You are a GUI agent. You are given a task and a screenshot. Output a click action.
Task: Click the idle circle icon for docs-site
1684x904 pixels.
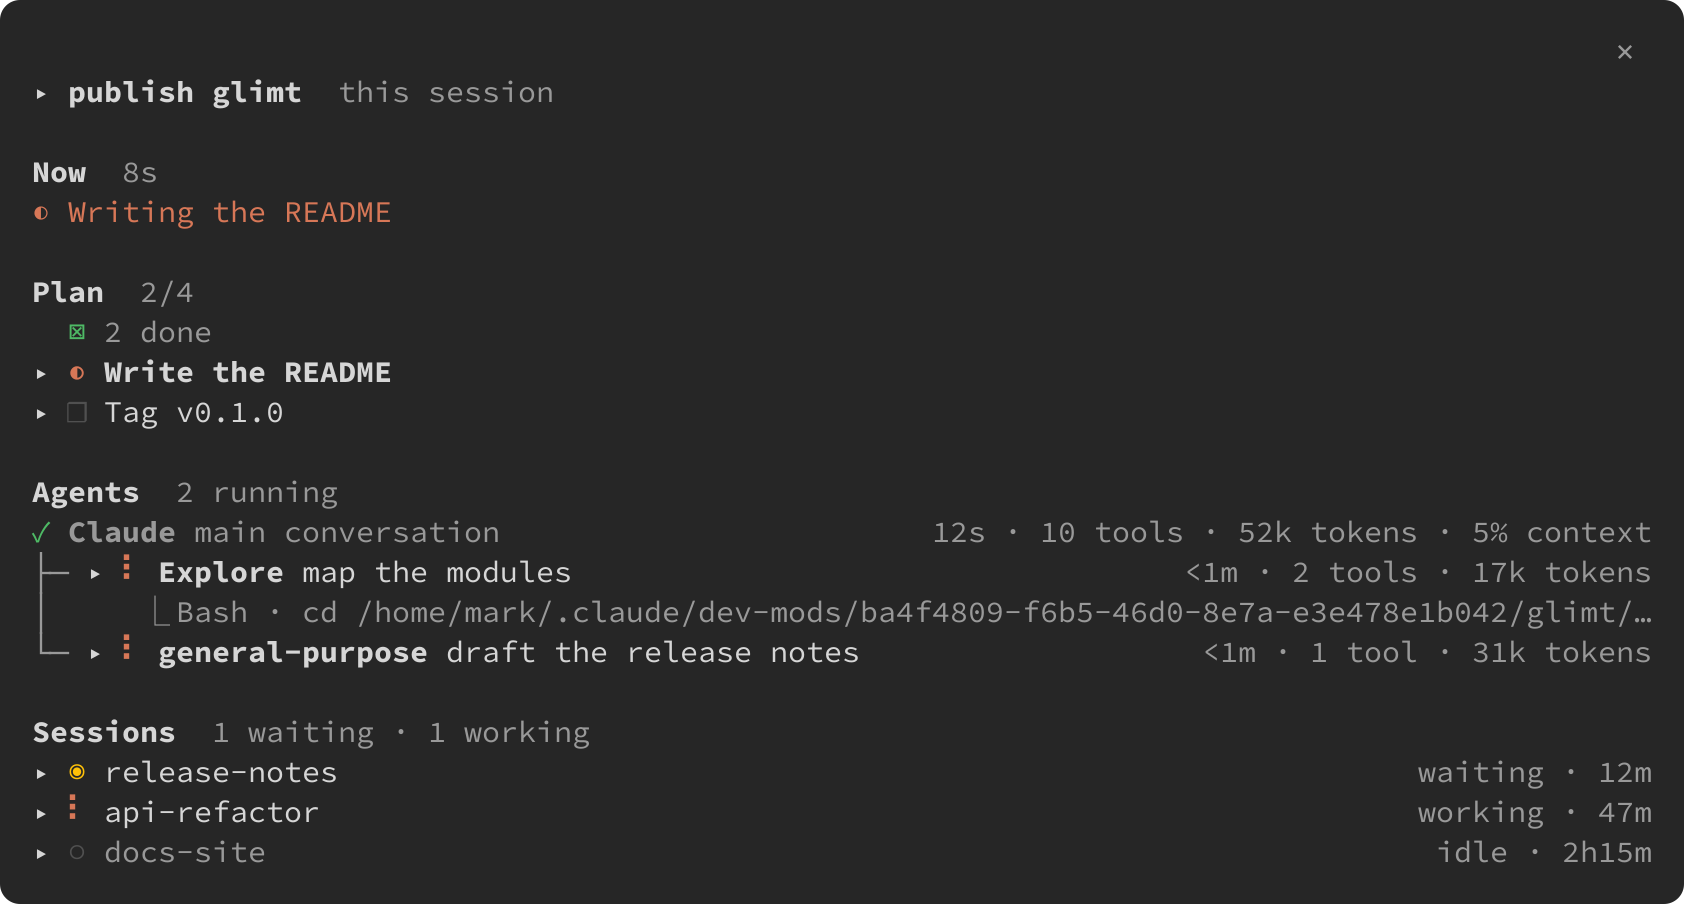pyautogui.click(x=77, y=853)
